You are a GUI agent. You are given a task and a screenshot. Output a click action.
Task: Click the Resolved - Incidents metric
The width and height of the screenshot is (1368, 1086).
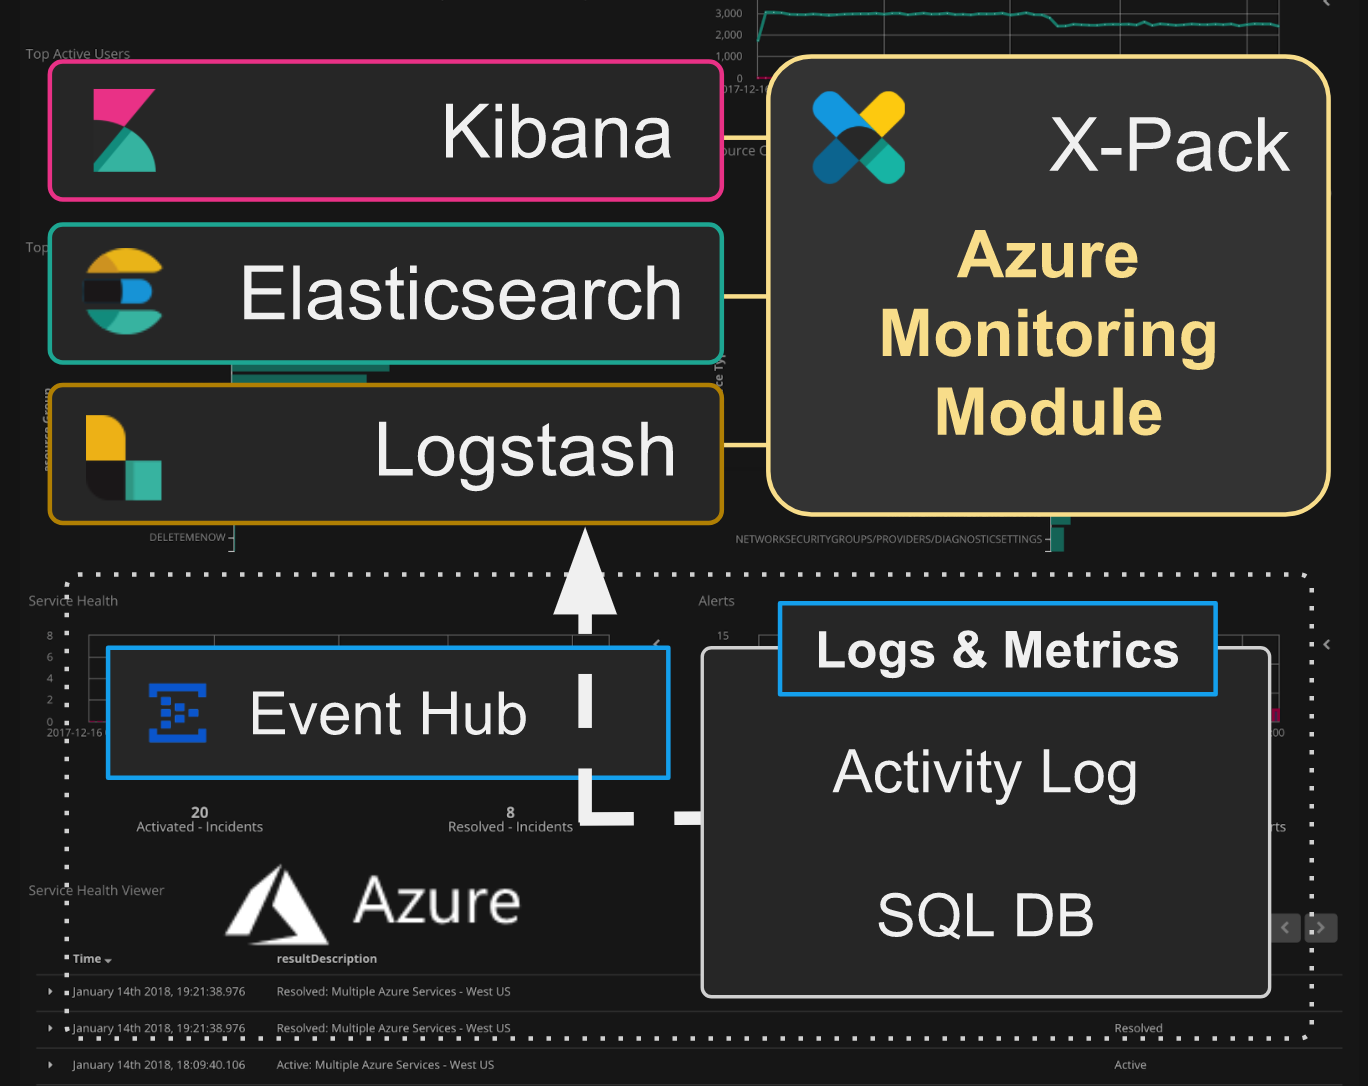(x=511, y=820)
